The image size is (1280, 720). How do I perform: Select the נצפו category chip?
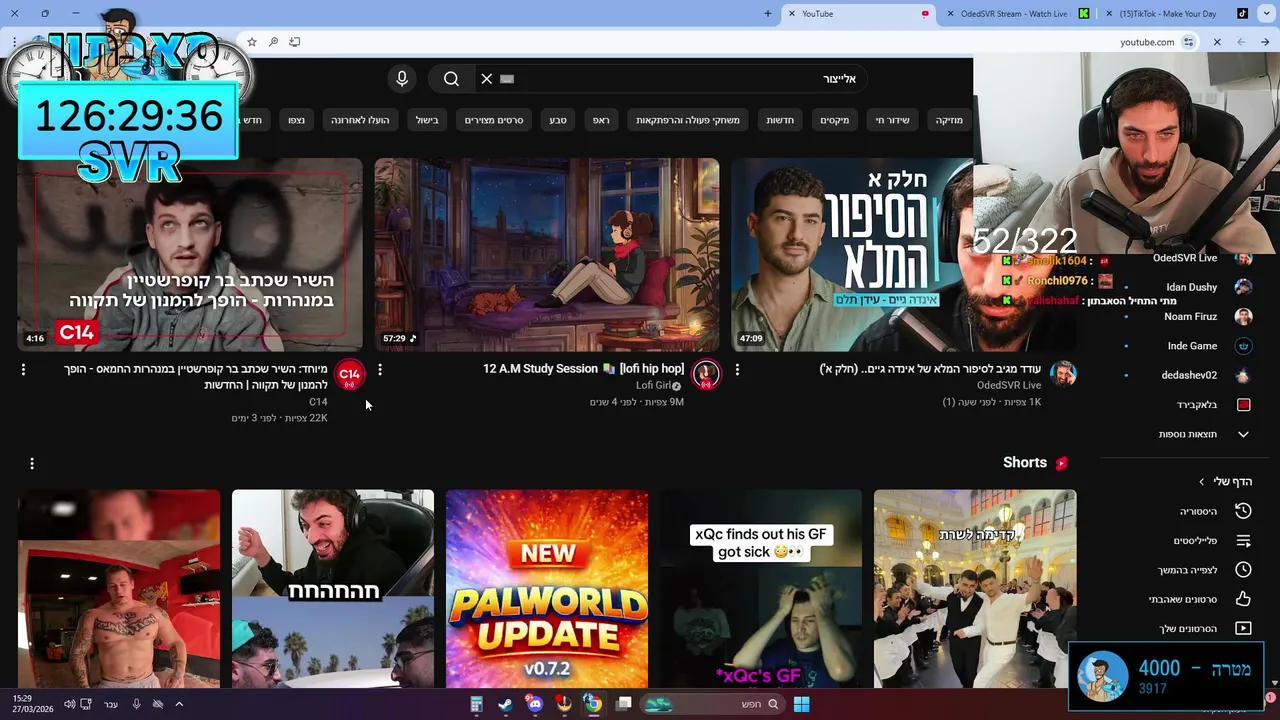[x=297, y=120]
